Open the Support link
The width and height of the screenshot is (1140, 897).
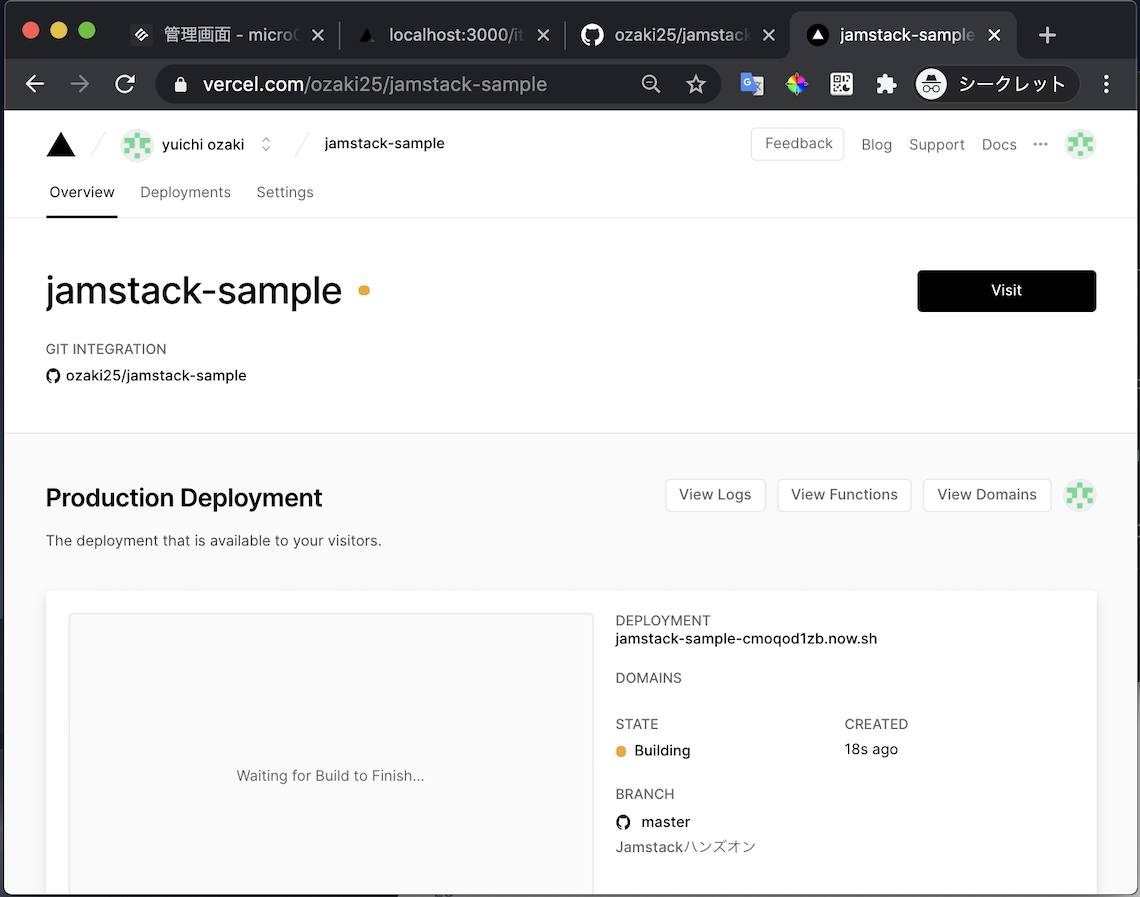click(x=936, y=145)
